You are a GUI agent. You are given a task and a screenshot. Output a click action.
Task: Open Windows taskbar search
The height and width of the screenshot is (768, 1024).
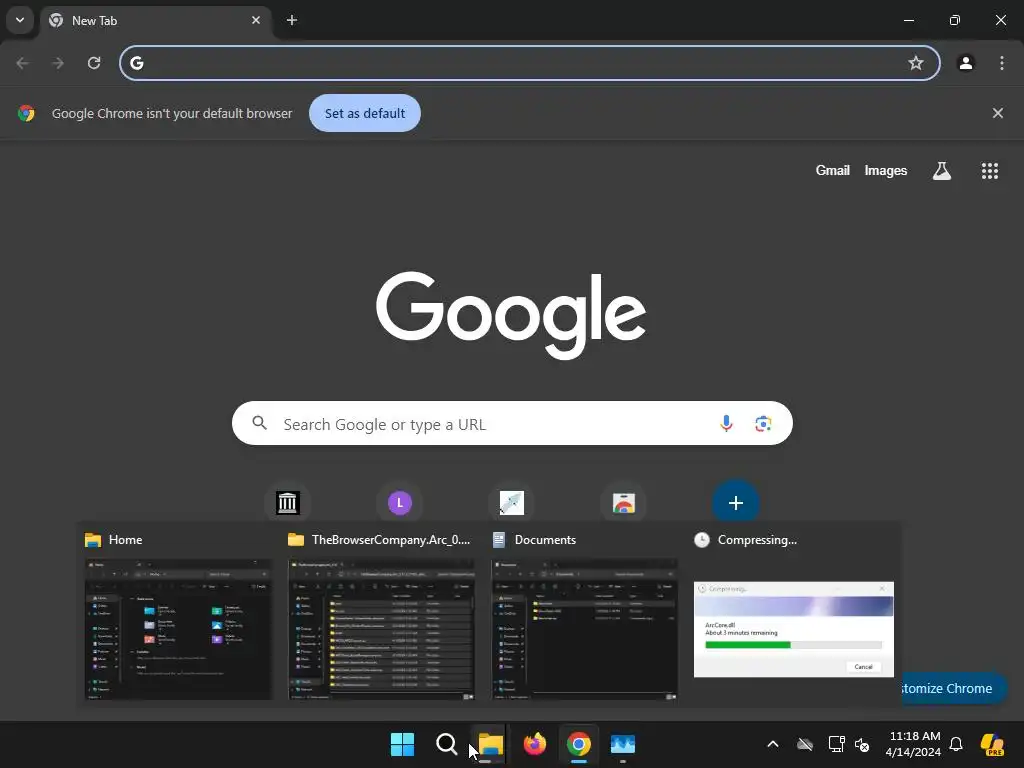point(447,744)
